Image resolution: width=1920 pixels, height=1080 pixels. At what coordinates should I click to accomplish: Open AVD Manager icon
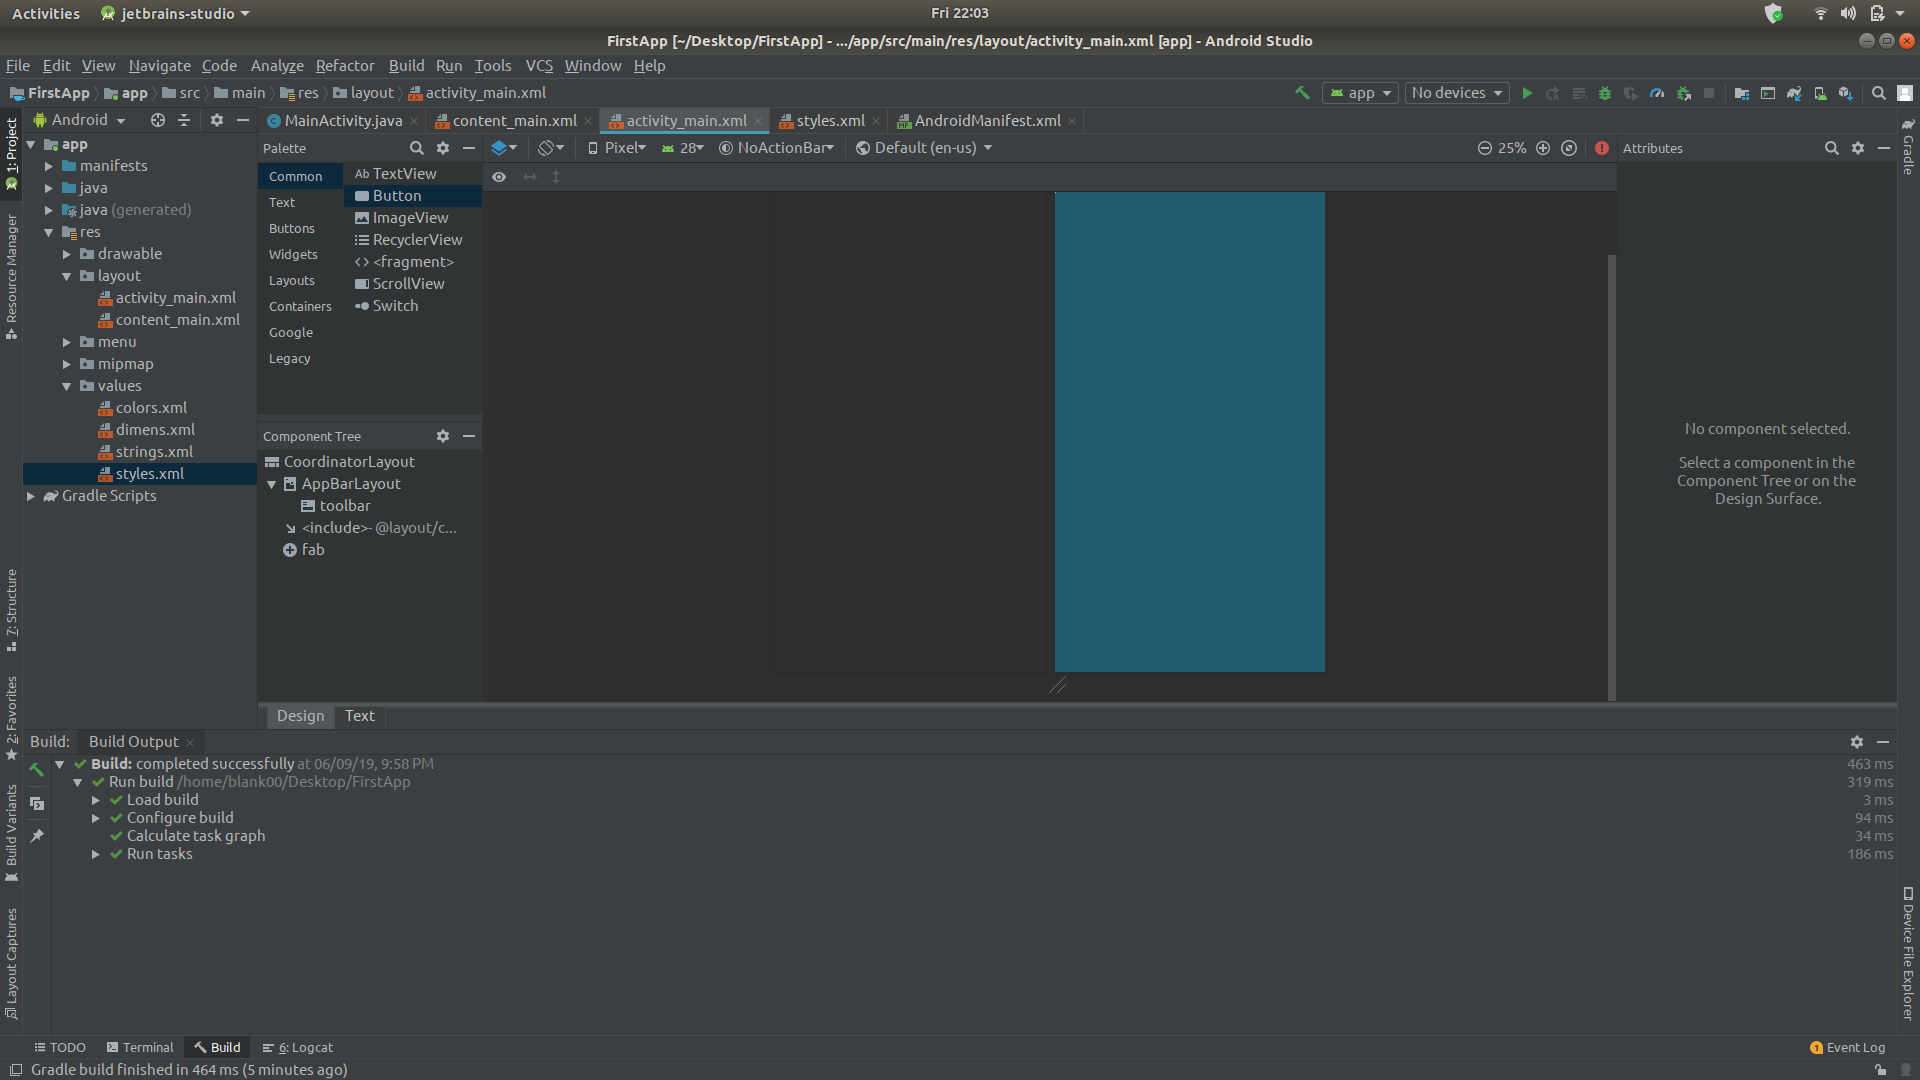1820,93
